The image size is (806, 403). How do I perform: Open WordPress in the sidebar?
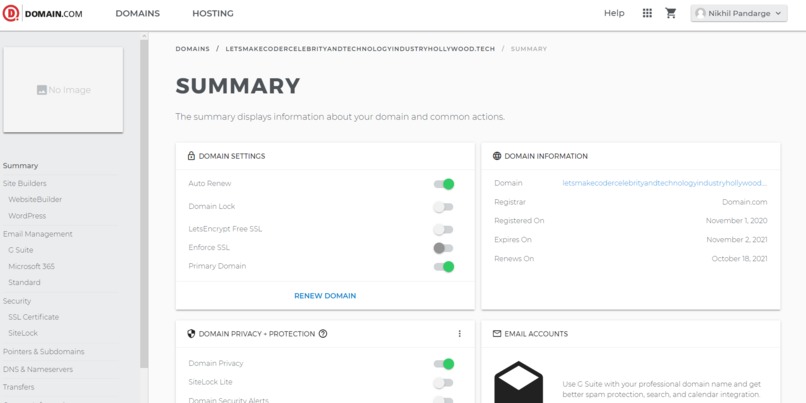tap(27, 216)
